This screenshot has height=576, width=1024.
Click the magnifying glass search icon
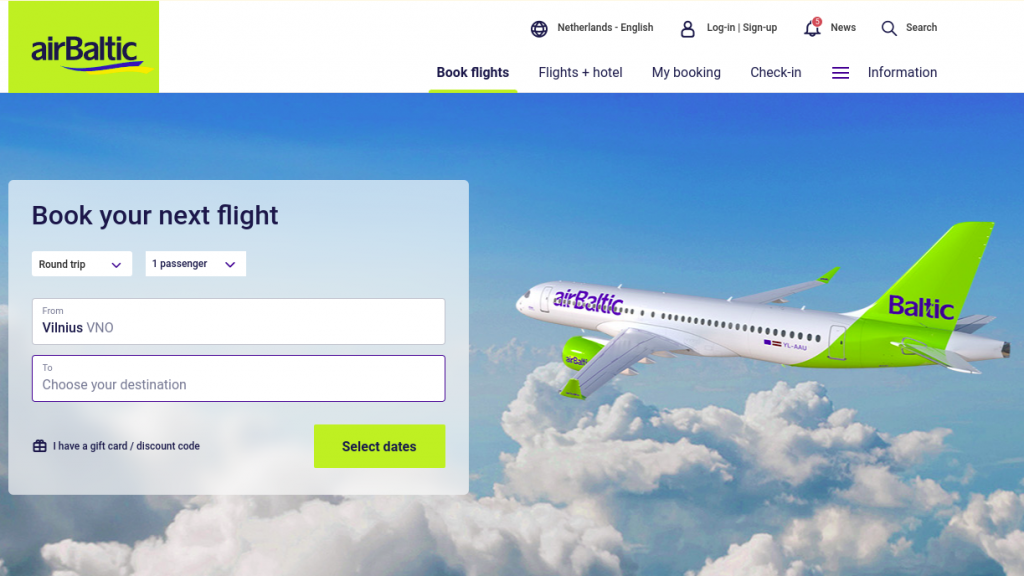[x=889, y=28]
